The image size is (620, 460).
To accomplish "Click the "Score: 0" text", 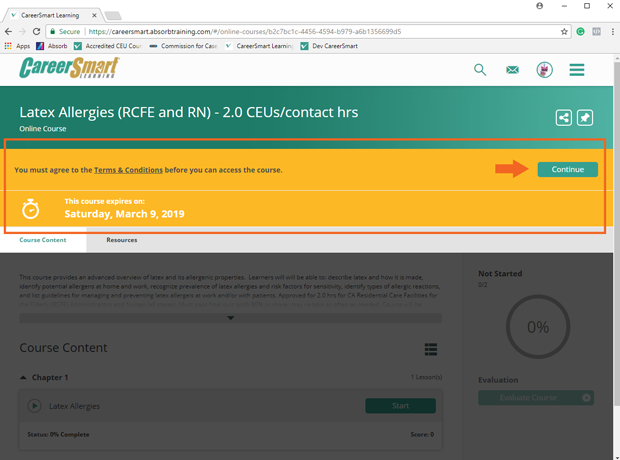I will pyautogui.click(x=422, y=435).
